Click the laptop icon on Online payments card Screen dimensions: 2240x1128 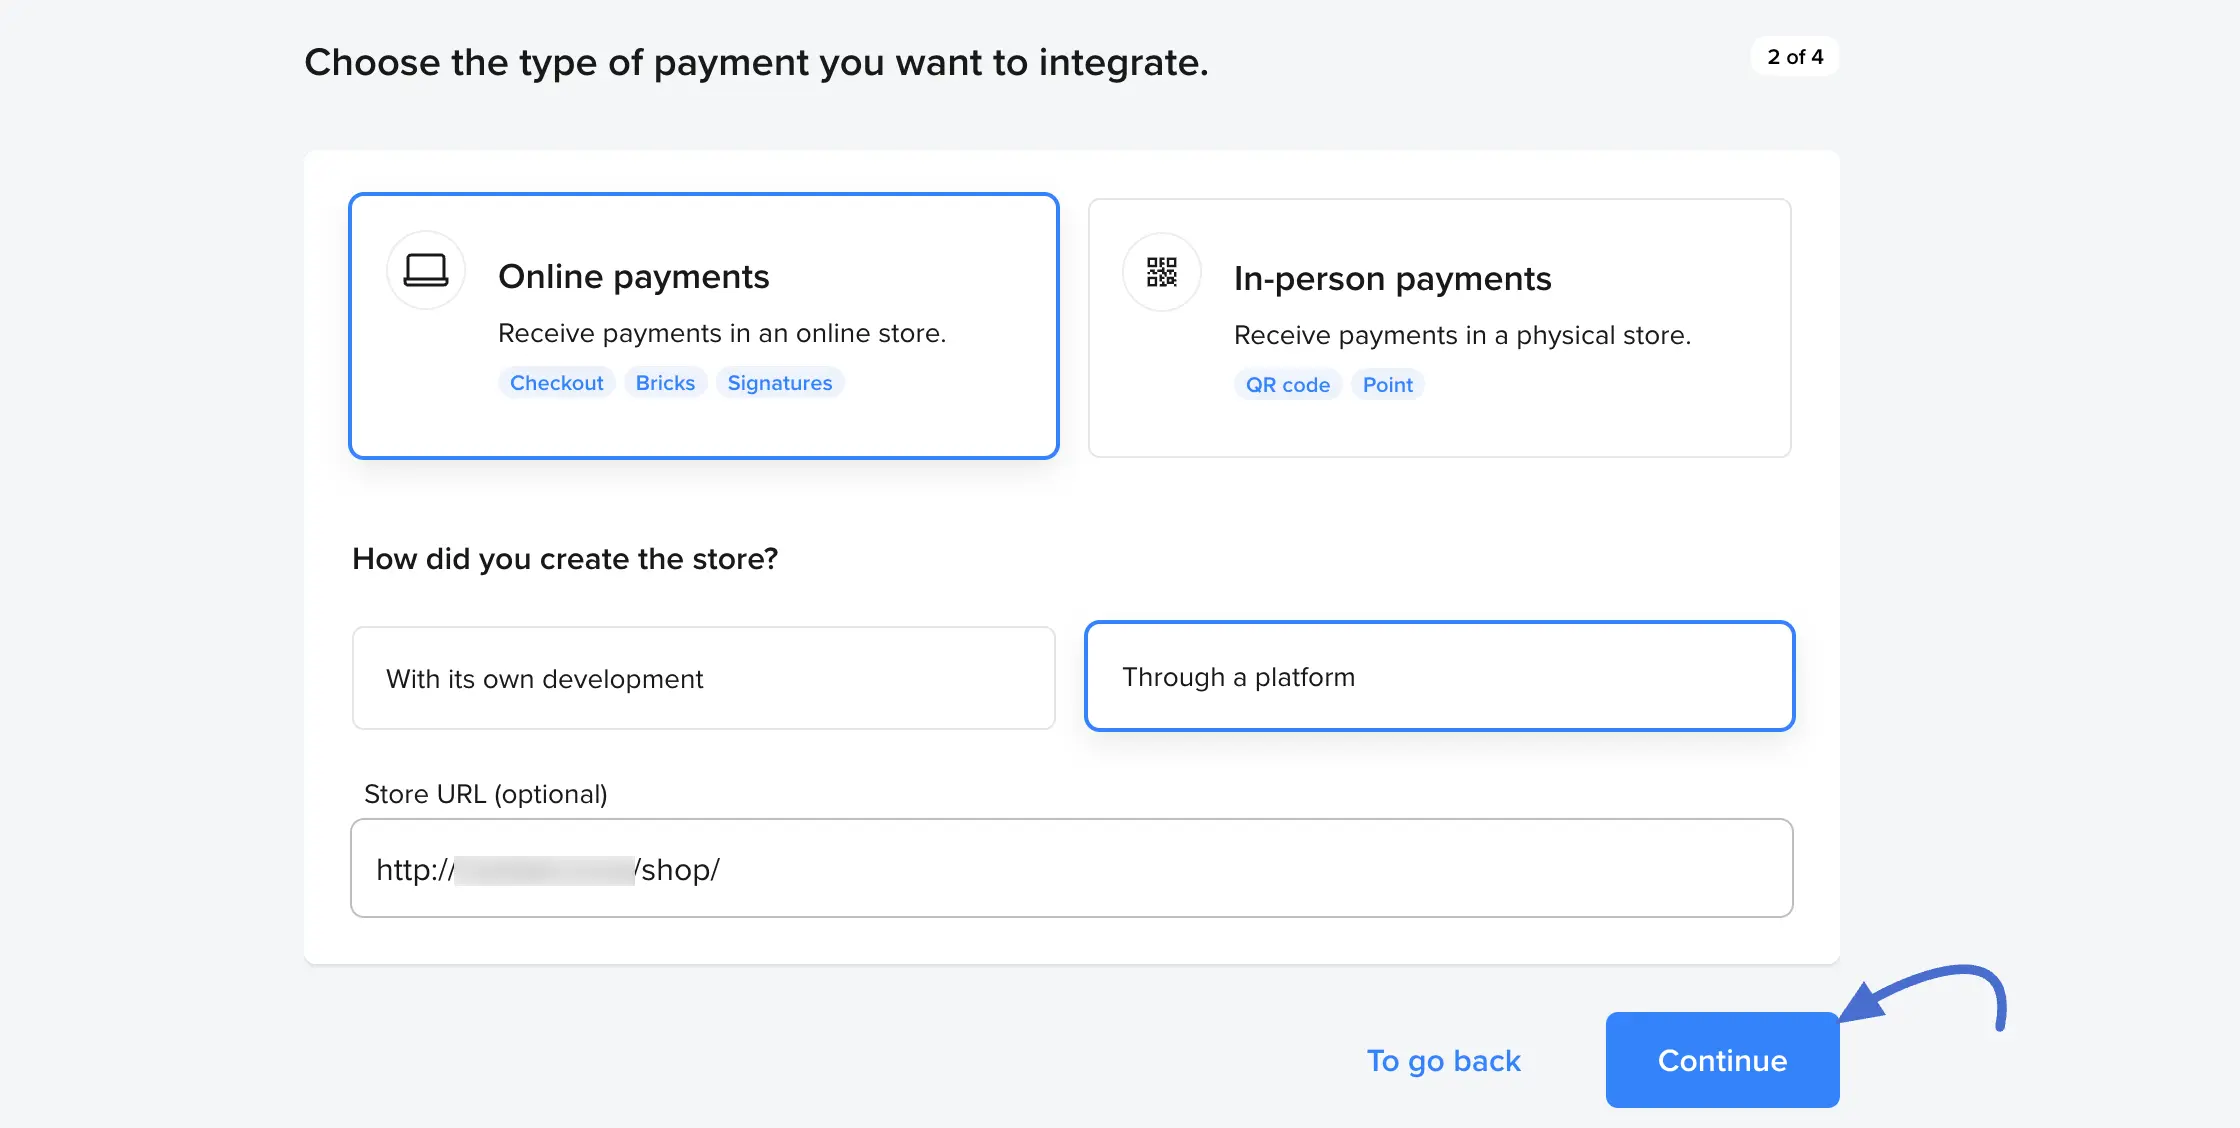(x=426, y=270)
